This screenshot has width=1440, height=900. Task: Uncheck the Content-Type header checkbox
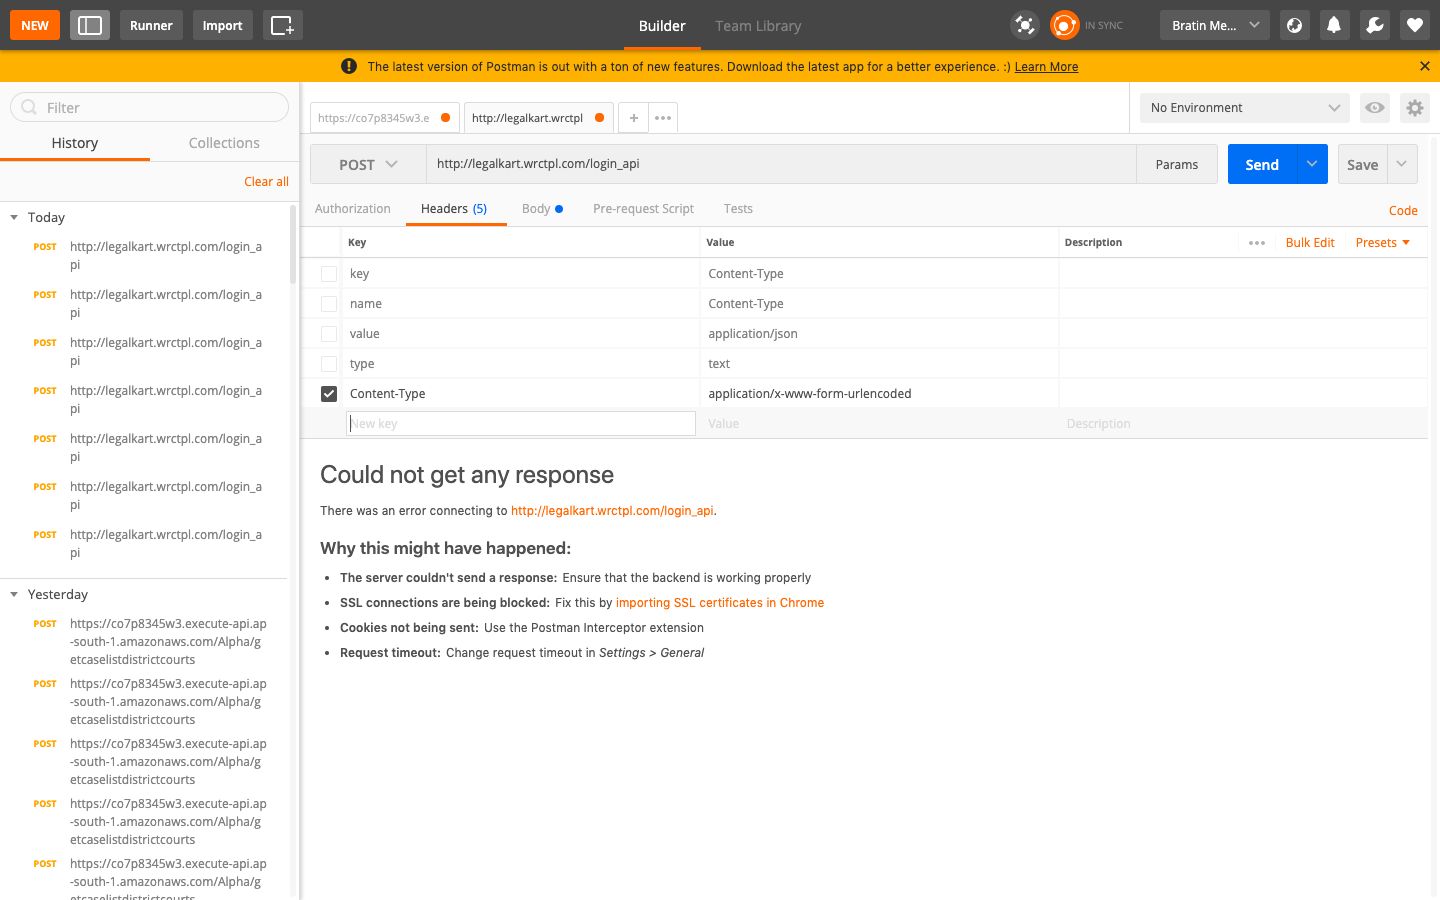coord(329,394)
